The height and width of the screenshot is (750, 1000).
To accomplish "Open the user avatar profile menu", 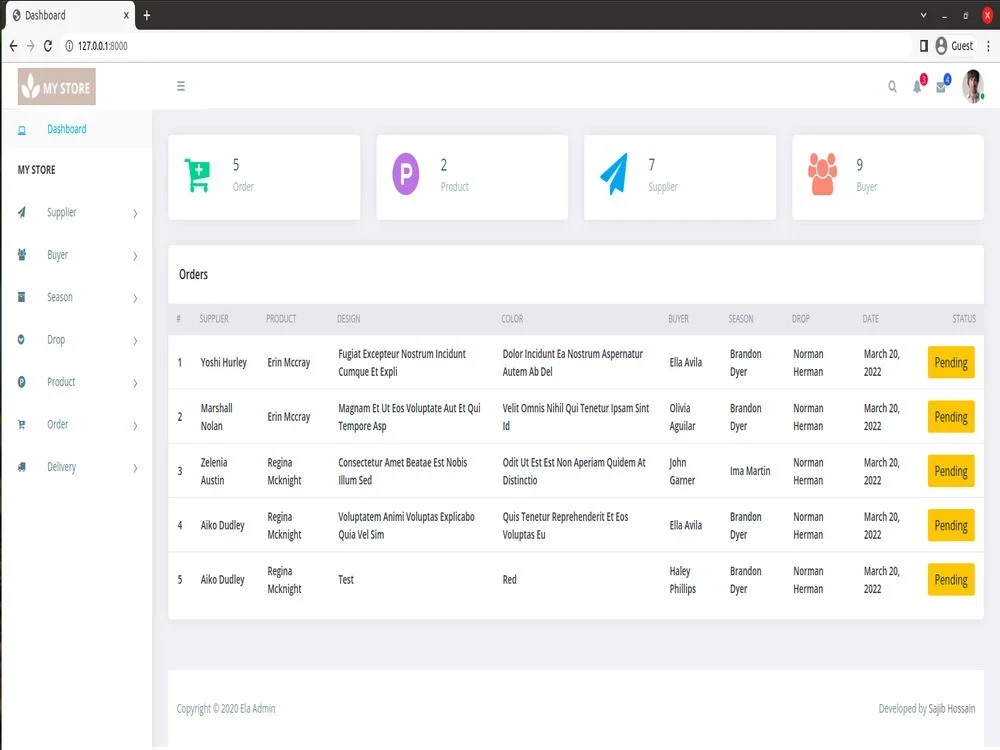I will (x=973, y=86).
